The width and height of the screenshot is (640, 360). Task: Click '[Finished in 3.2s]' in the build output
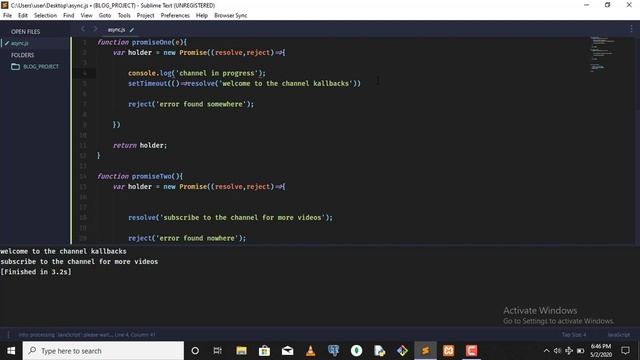[36, 272]
